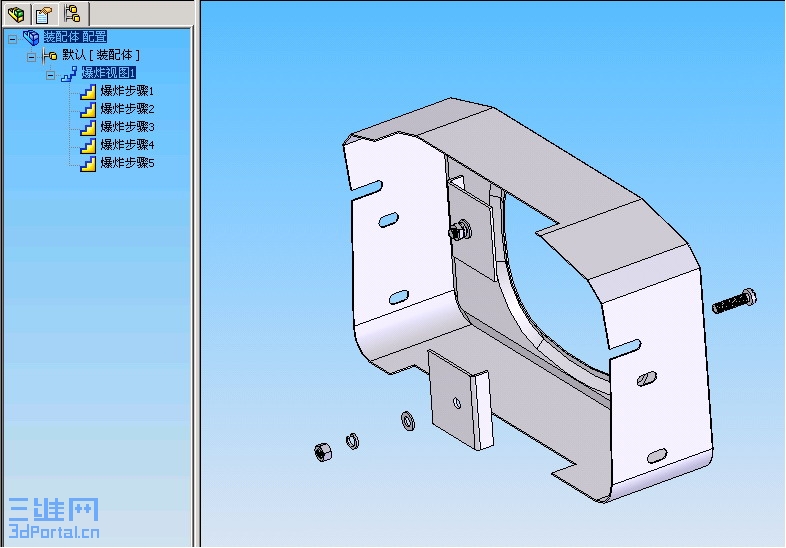
Task: Collapse the 爆炸视图1 node
Action: click(x=50, y=76)
